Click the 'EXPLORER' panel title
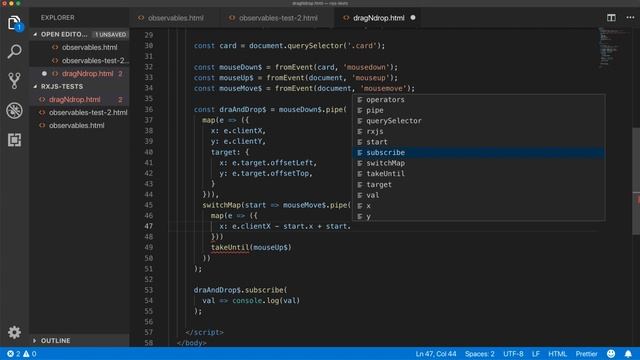 [58, 18]
